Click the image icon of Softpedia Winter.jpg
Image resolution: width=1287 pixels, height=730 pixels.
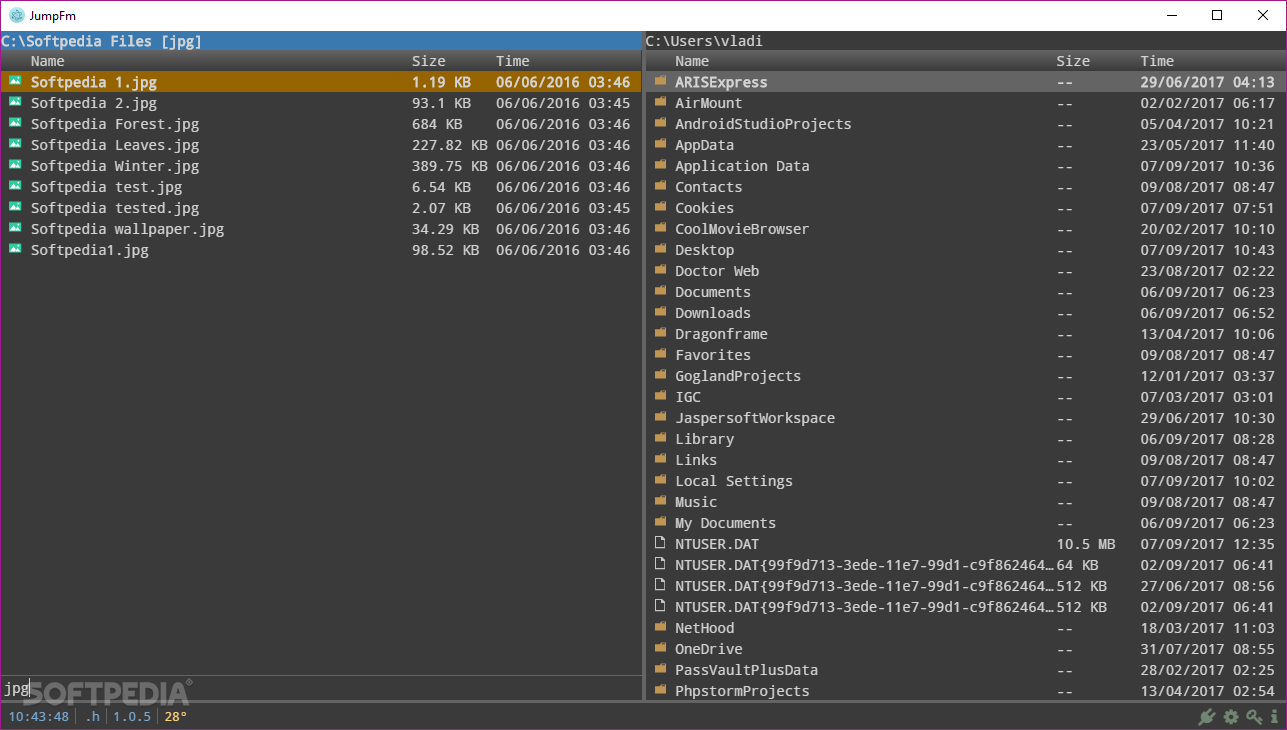click(x=15, y=165)
